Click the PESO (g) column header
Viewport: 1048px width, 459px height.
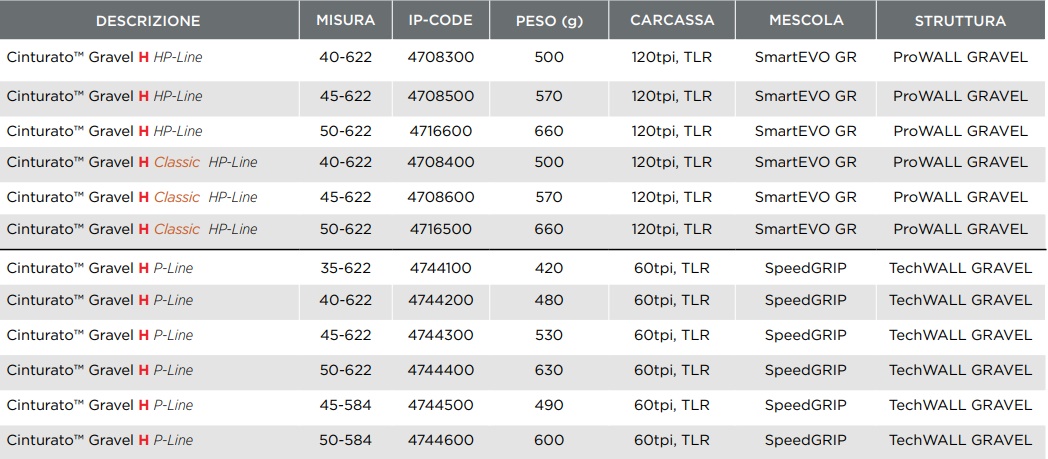point(549,21)
